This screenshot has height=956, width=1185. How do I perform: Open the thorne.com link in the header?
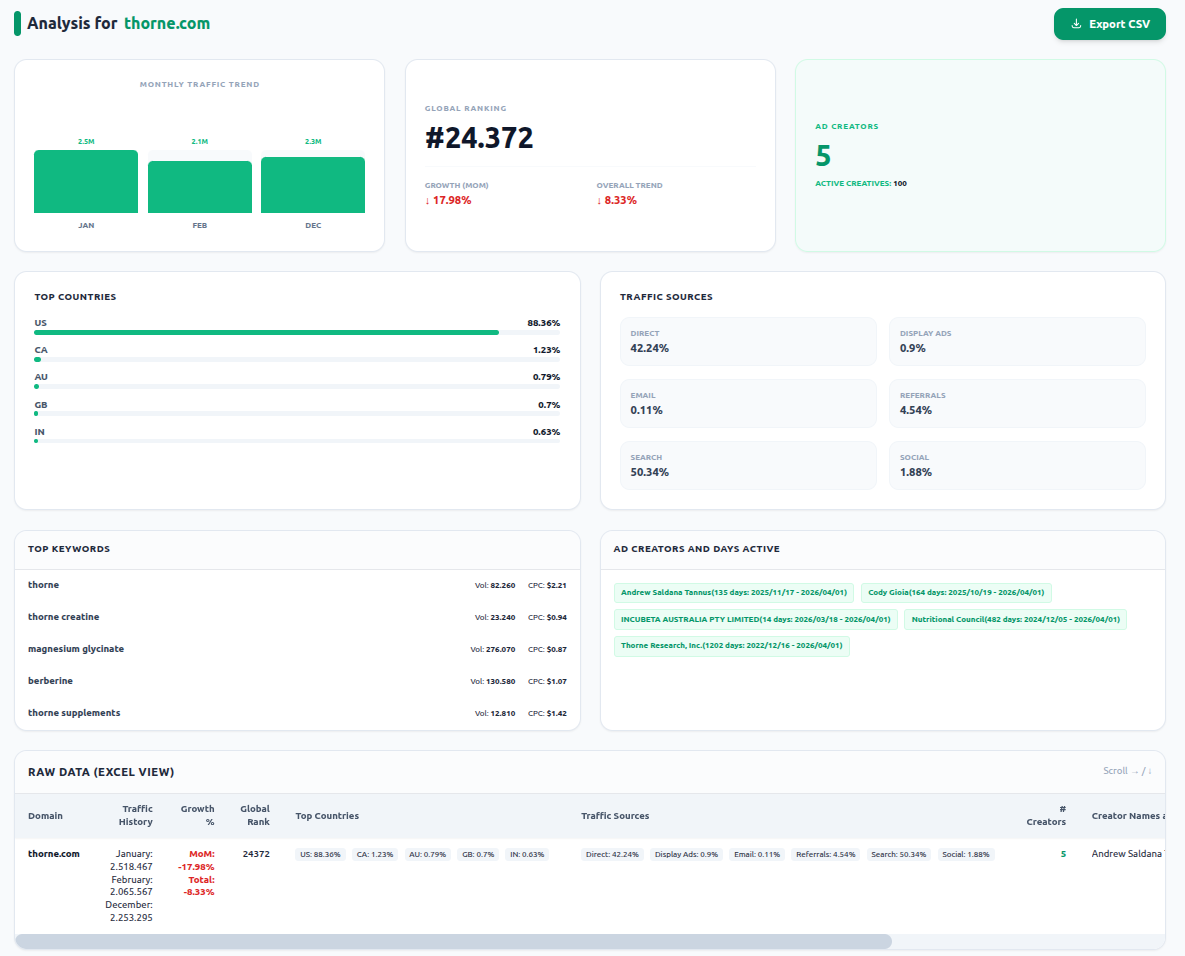pos(167,23)
